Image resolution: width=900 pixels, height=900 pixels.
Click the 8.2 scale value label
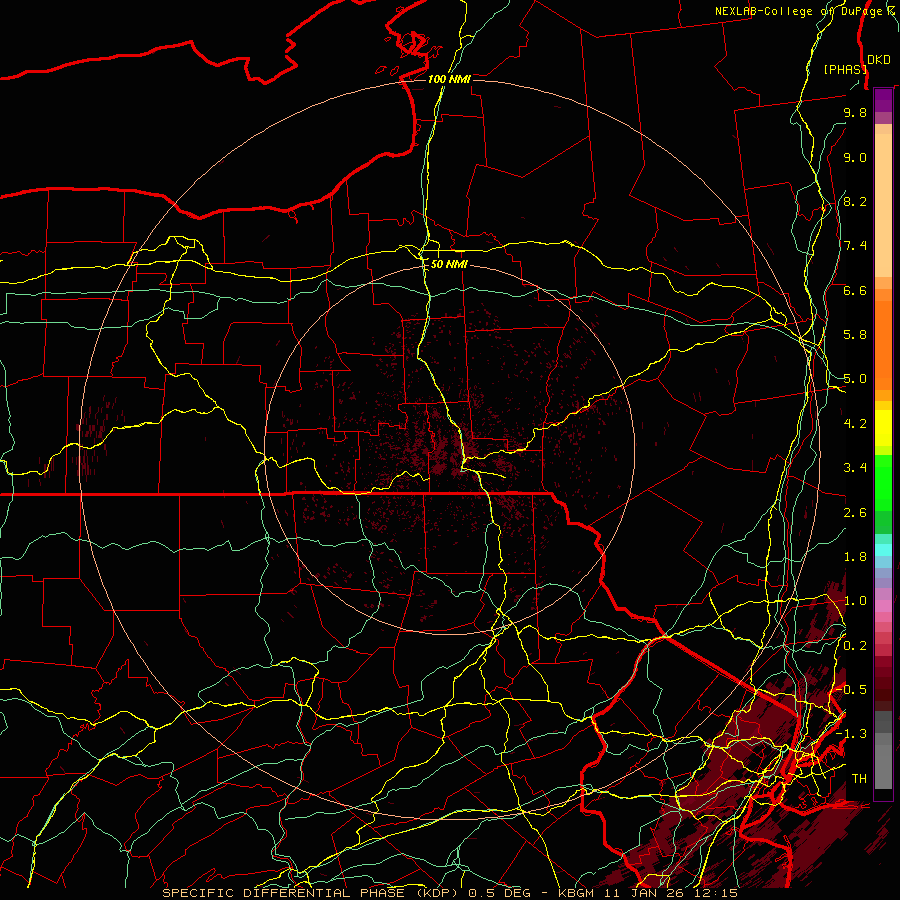coord(855,201)
